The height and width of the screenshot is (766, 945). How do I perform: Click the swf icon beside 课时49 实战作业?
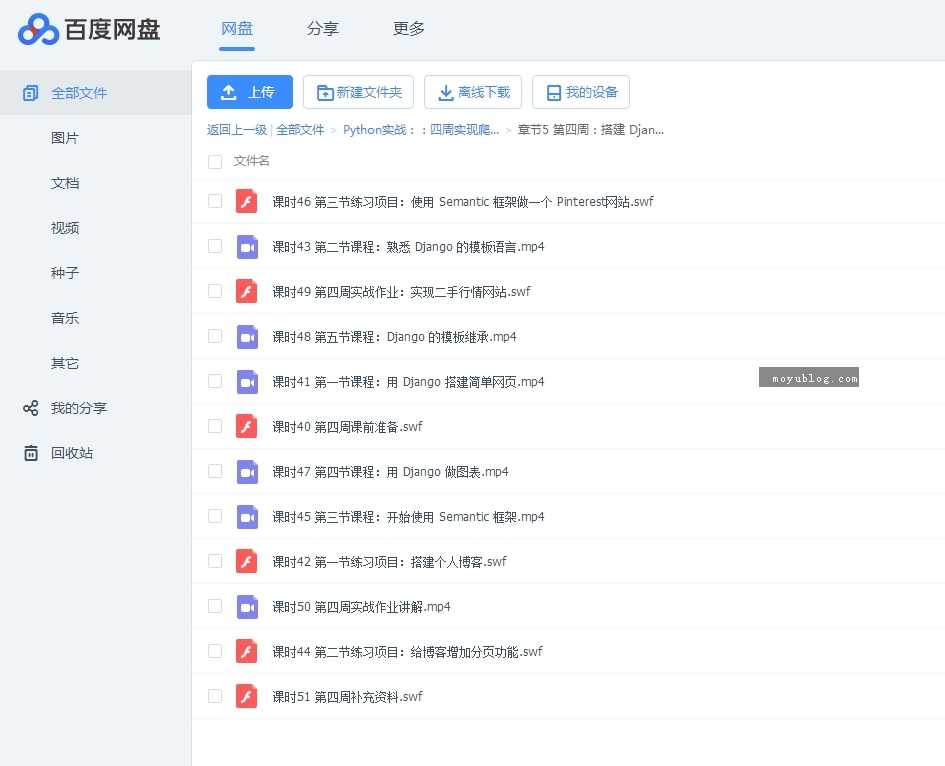click(x=247, y=291)
